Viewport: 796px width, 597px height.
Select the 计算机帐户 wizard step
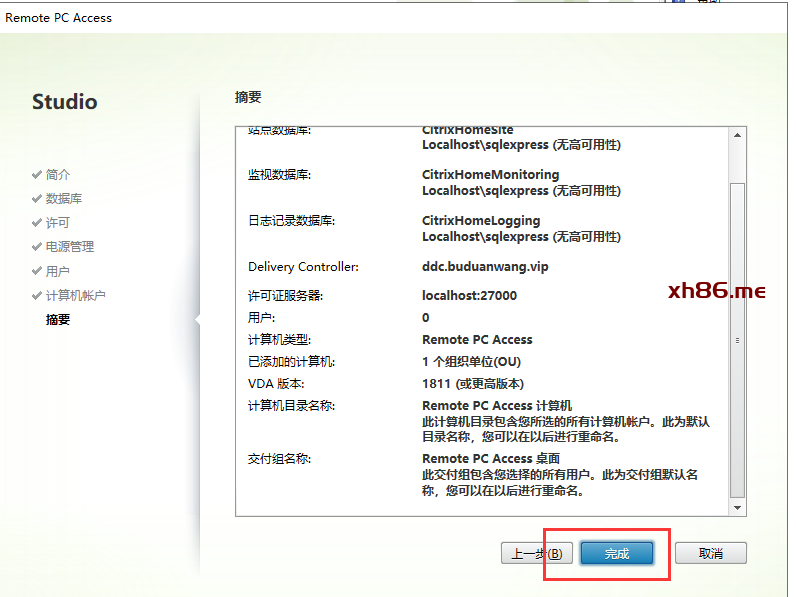point(76,295)
